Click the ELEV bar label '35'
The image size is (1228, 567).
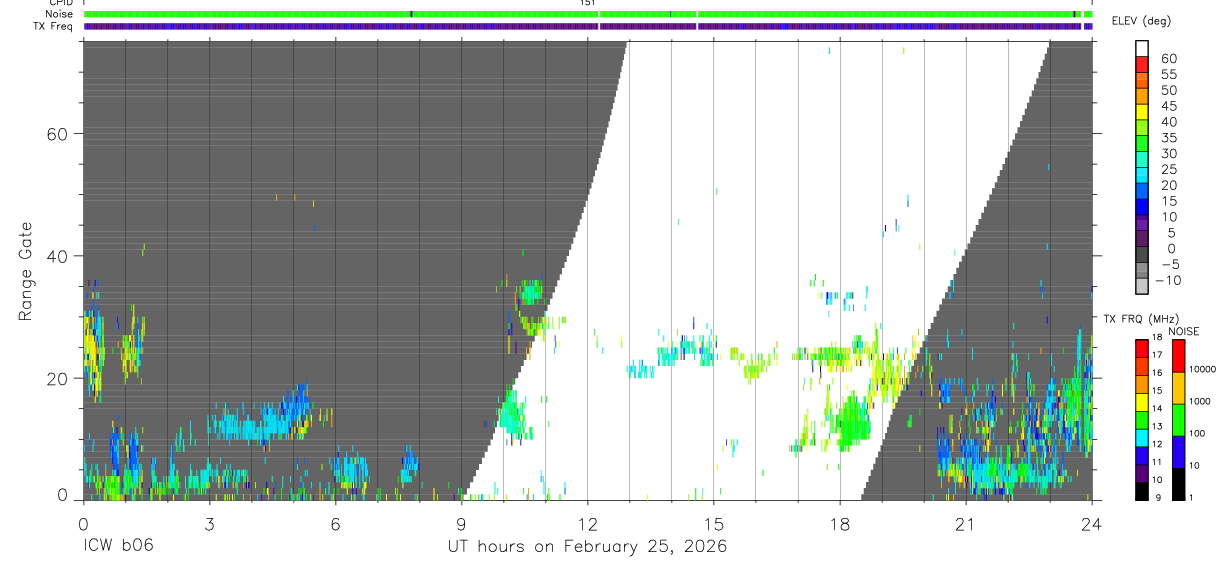(x=1168, y=138)
